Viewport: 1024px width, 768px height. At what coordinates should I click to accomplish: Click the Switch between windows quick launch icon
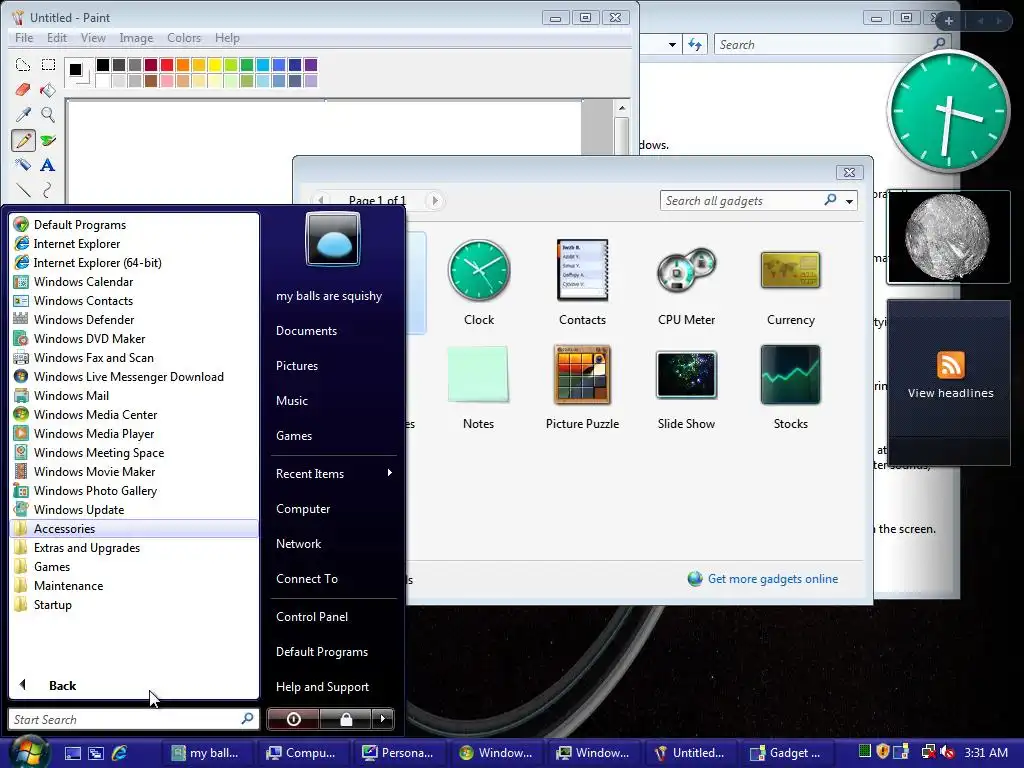[x=96, y=753]
